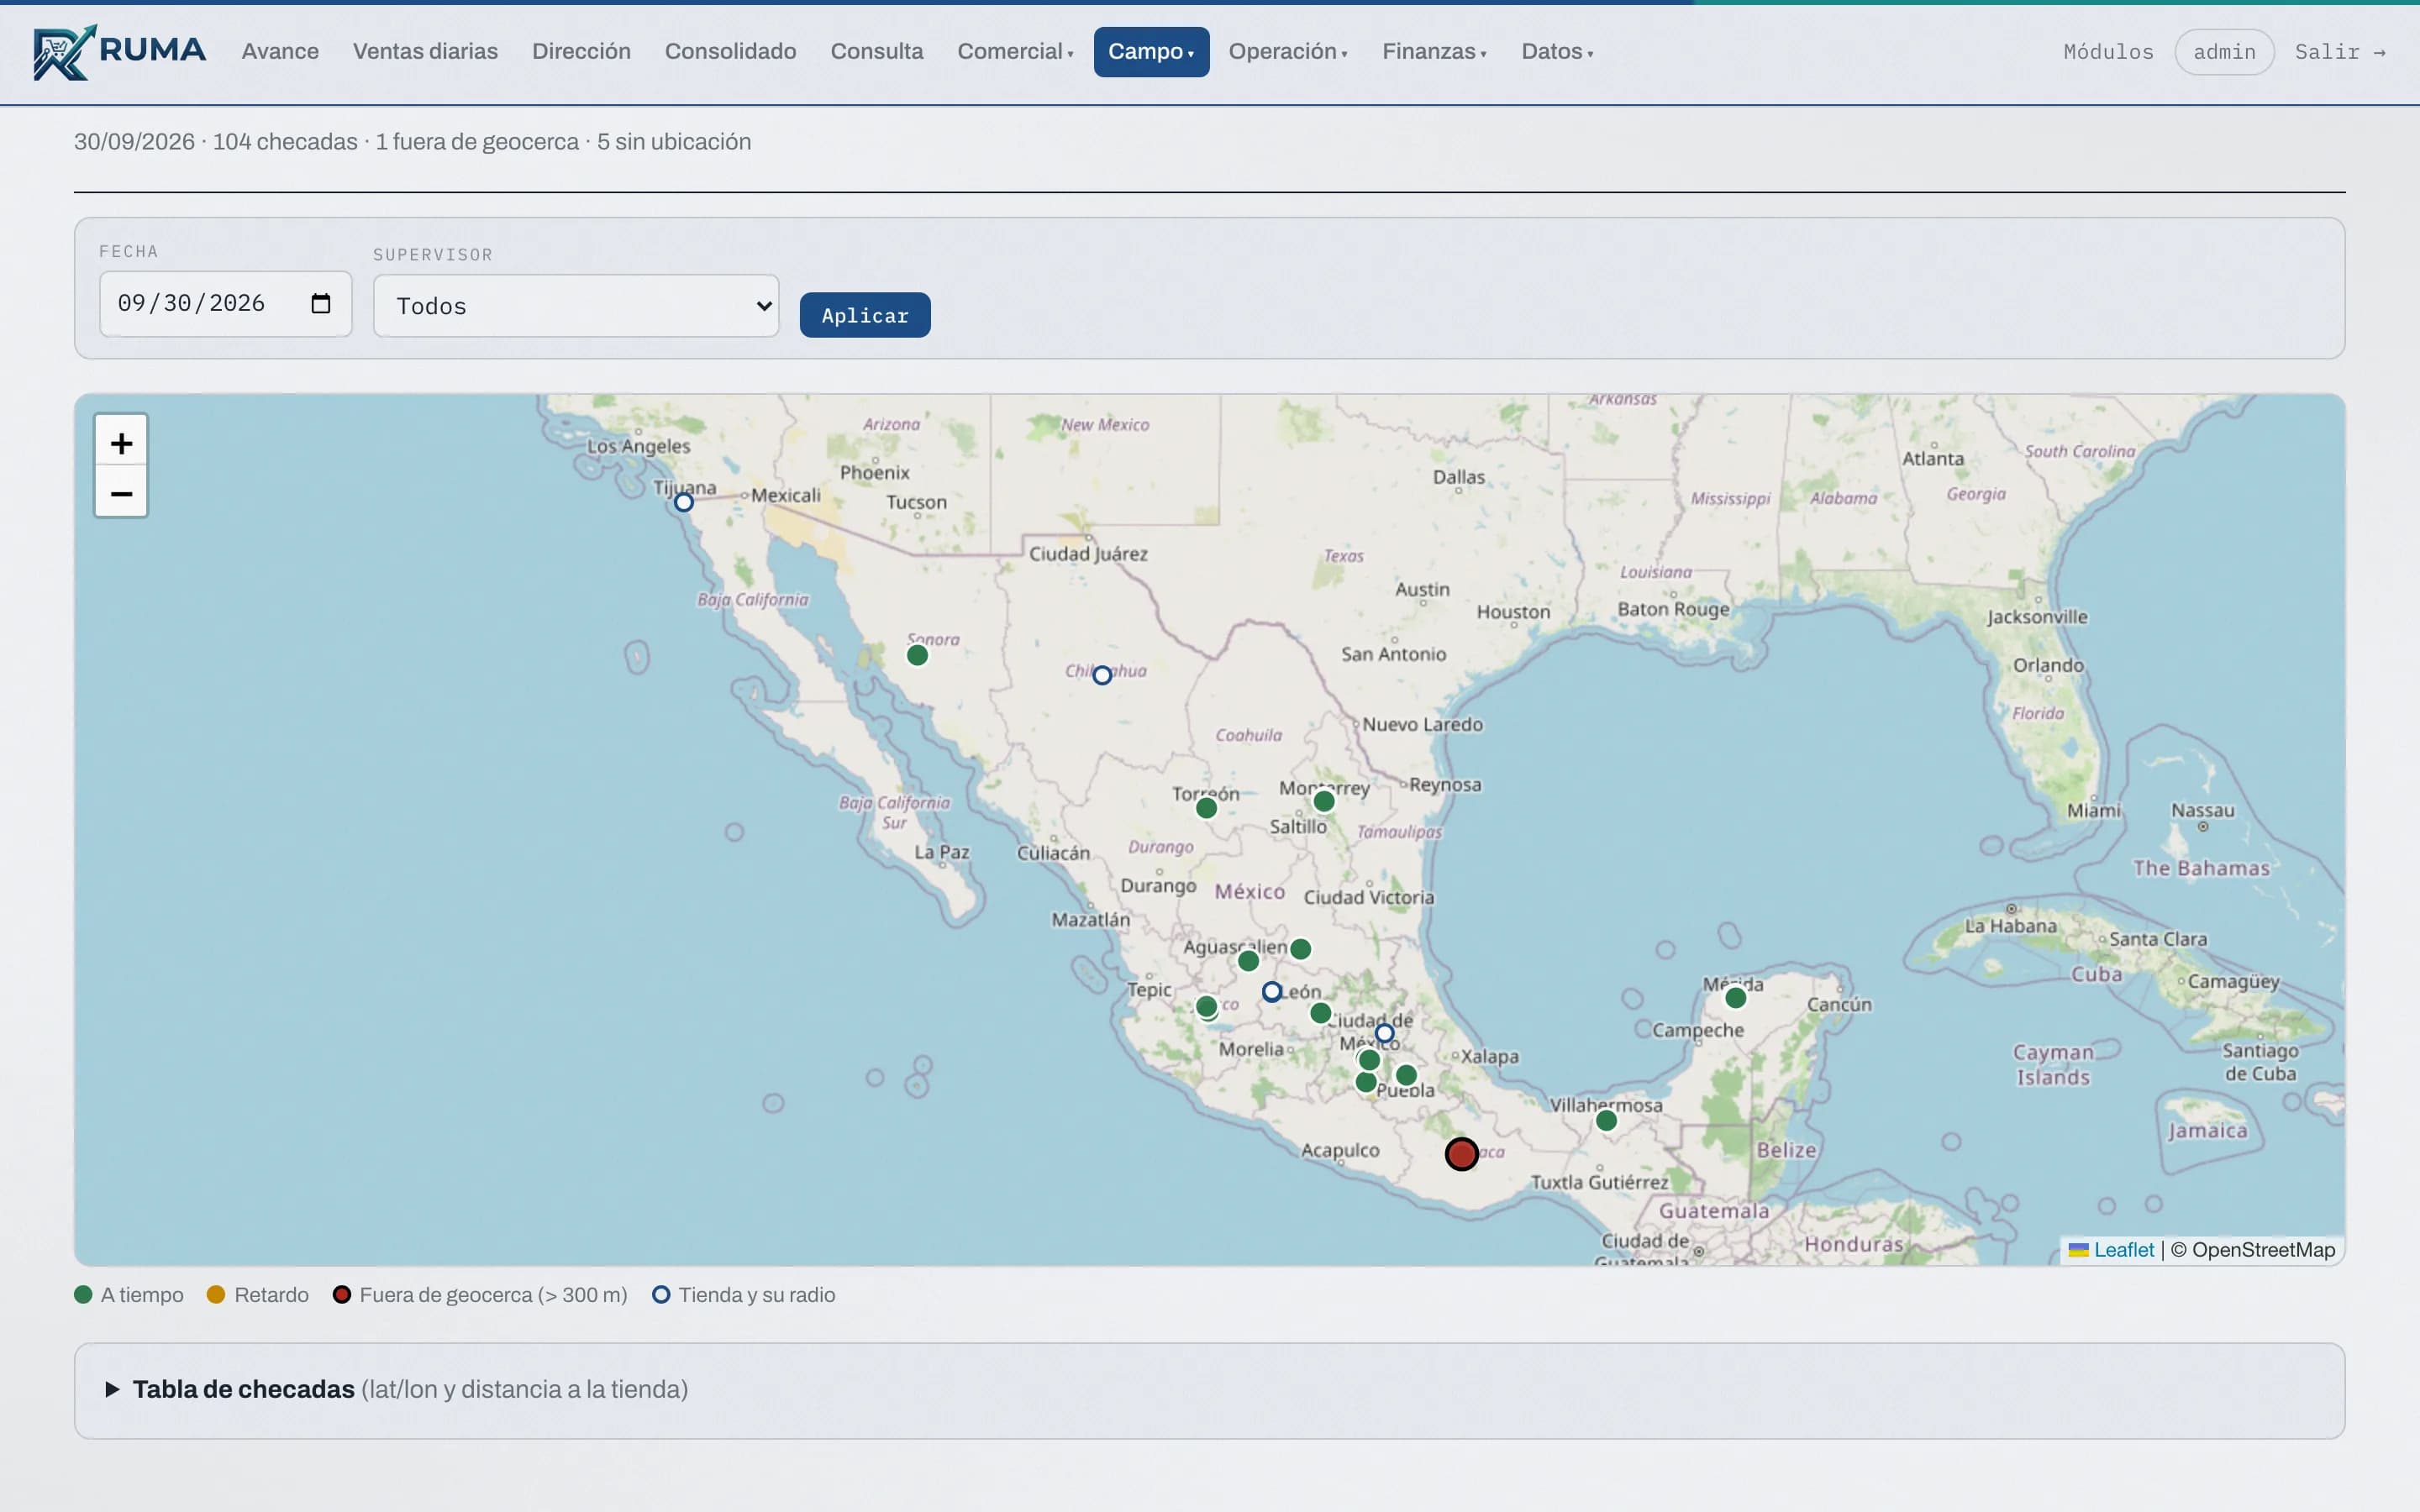The image size is (2420, 1512).
Task: Click the red out-of-geofence marker near Oaxaca
Action: [x=1461, y=1154]
